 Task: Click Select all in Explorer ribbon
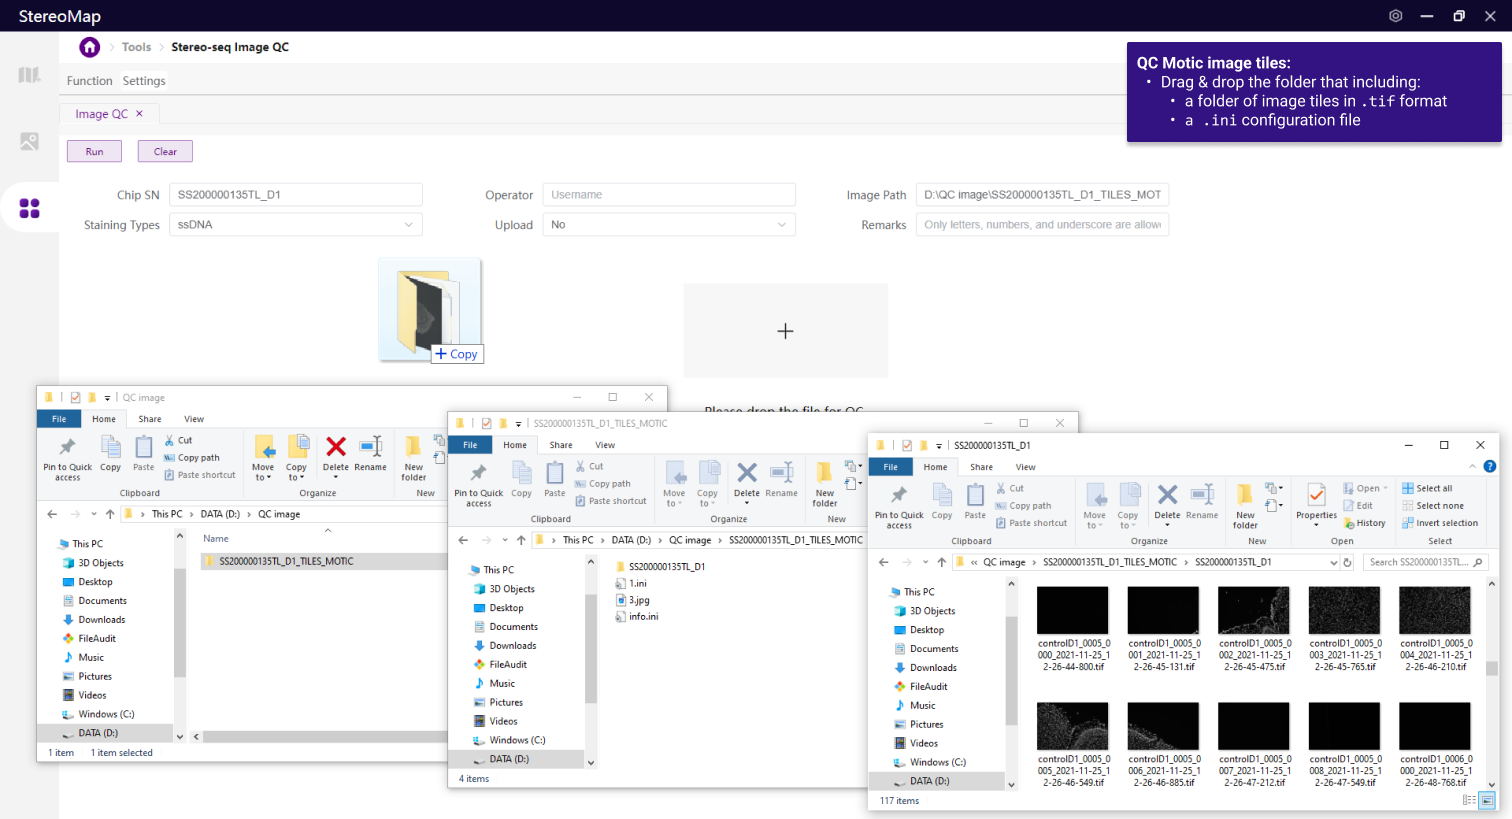pyautogui.click(x=1427, y=488)
